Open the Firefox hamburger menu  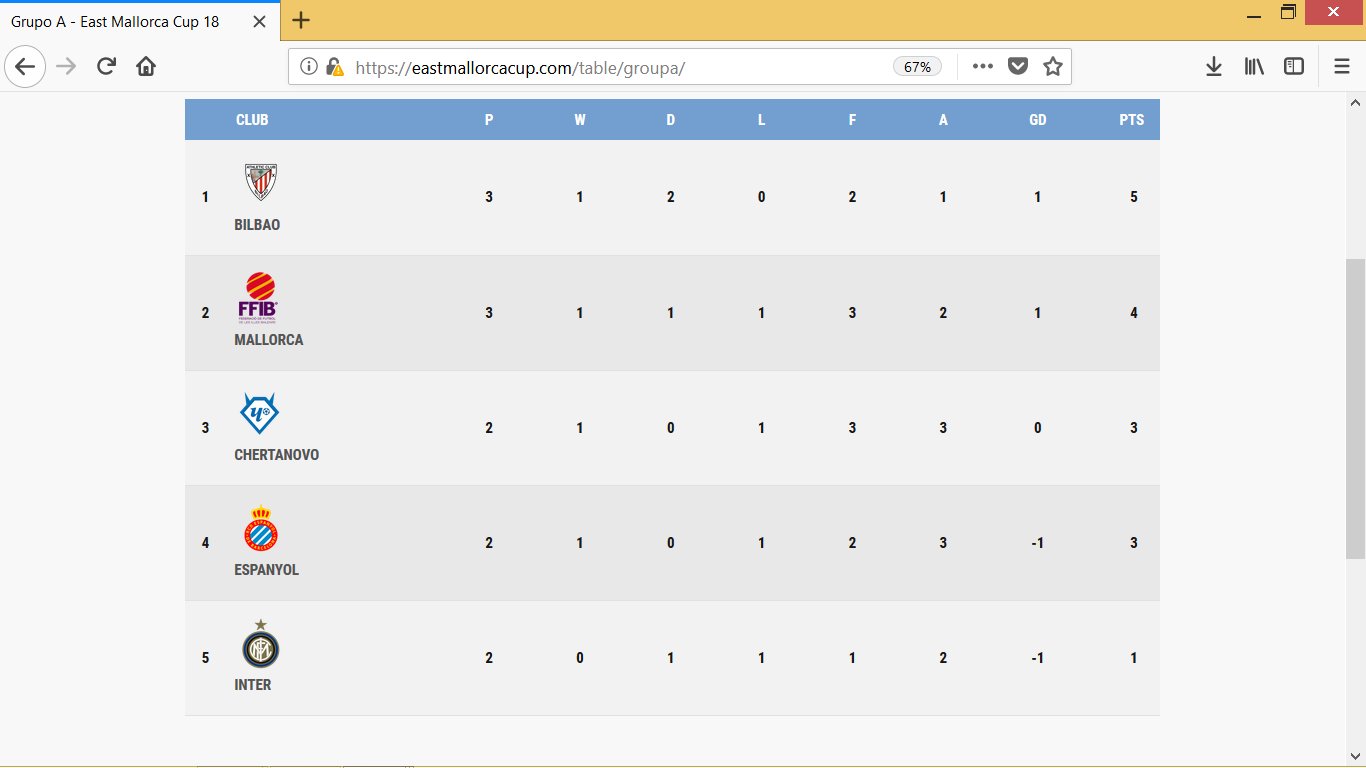pos(1342,67)
